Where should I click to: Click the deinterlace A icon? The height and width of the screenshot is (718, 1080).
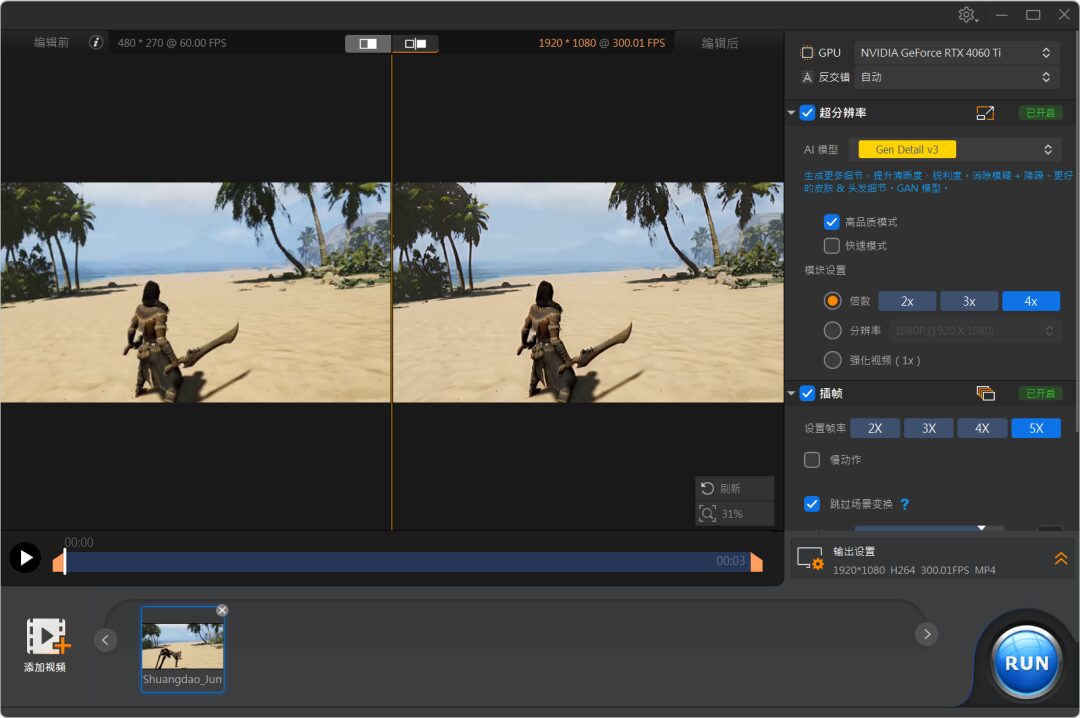pos(807,77)
